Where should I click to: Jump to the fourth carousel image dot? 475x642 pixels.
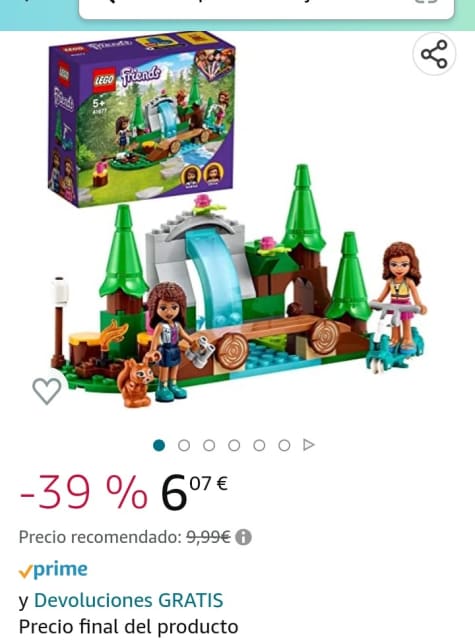(234, 445)
